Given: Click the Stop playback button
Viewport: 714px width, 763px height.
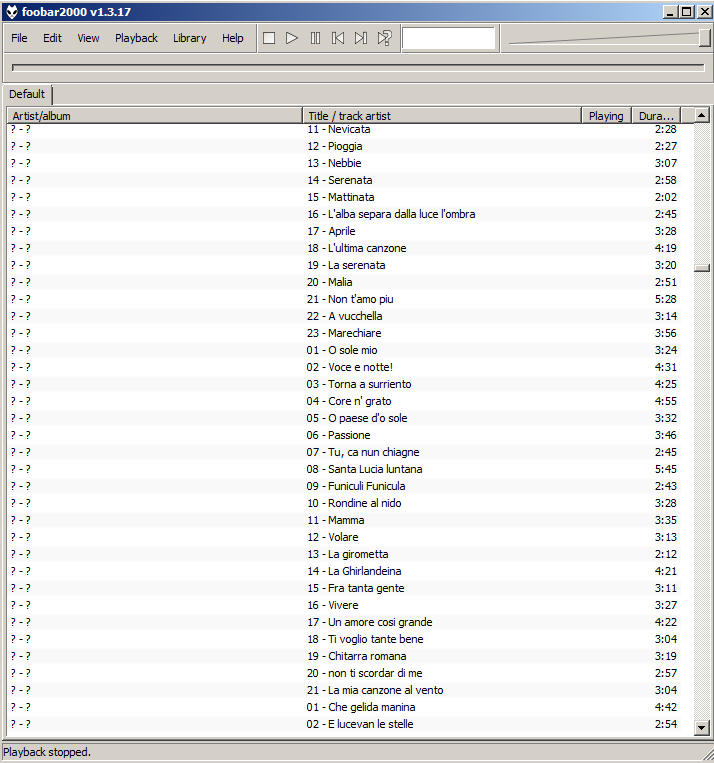Looking at the screenshot, I should 269,38.
